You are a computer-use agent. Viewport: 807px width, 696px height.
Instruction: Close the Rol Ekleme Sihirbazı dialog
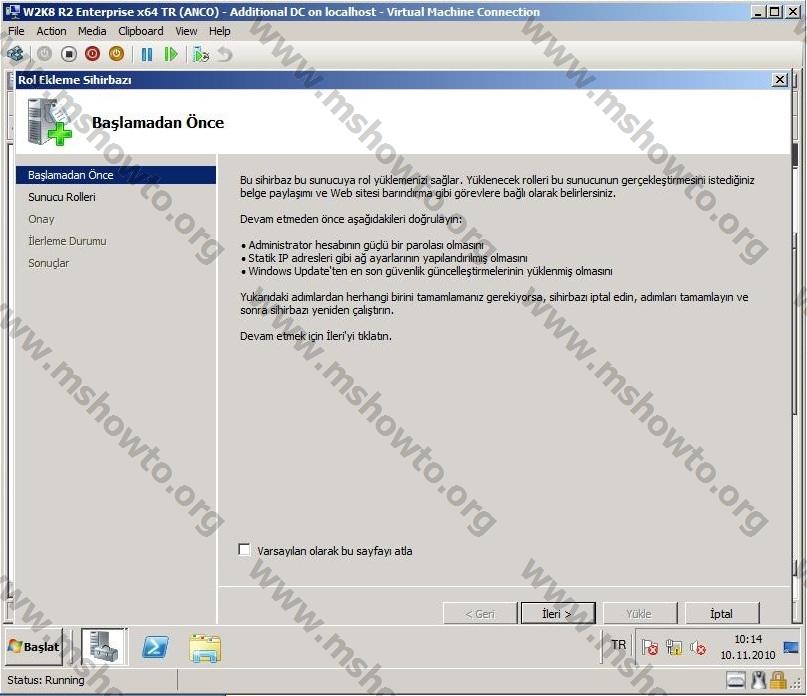tap(780, 80)
